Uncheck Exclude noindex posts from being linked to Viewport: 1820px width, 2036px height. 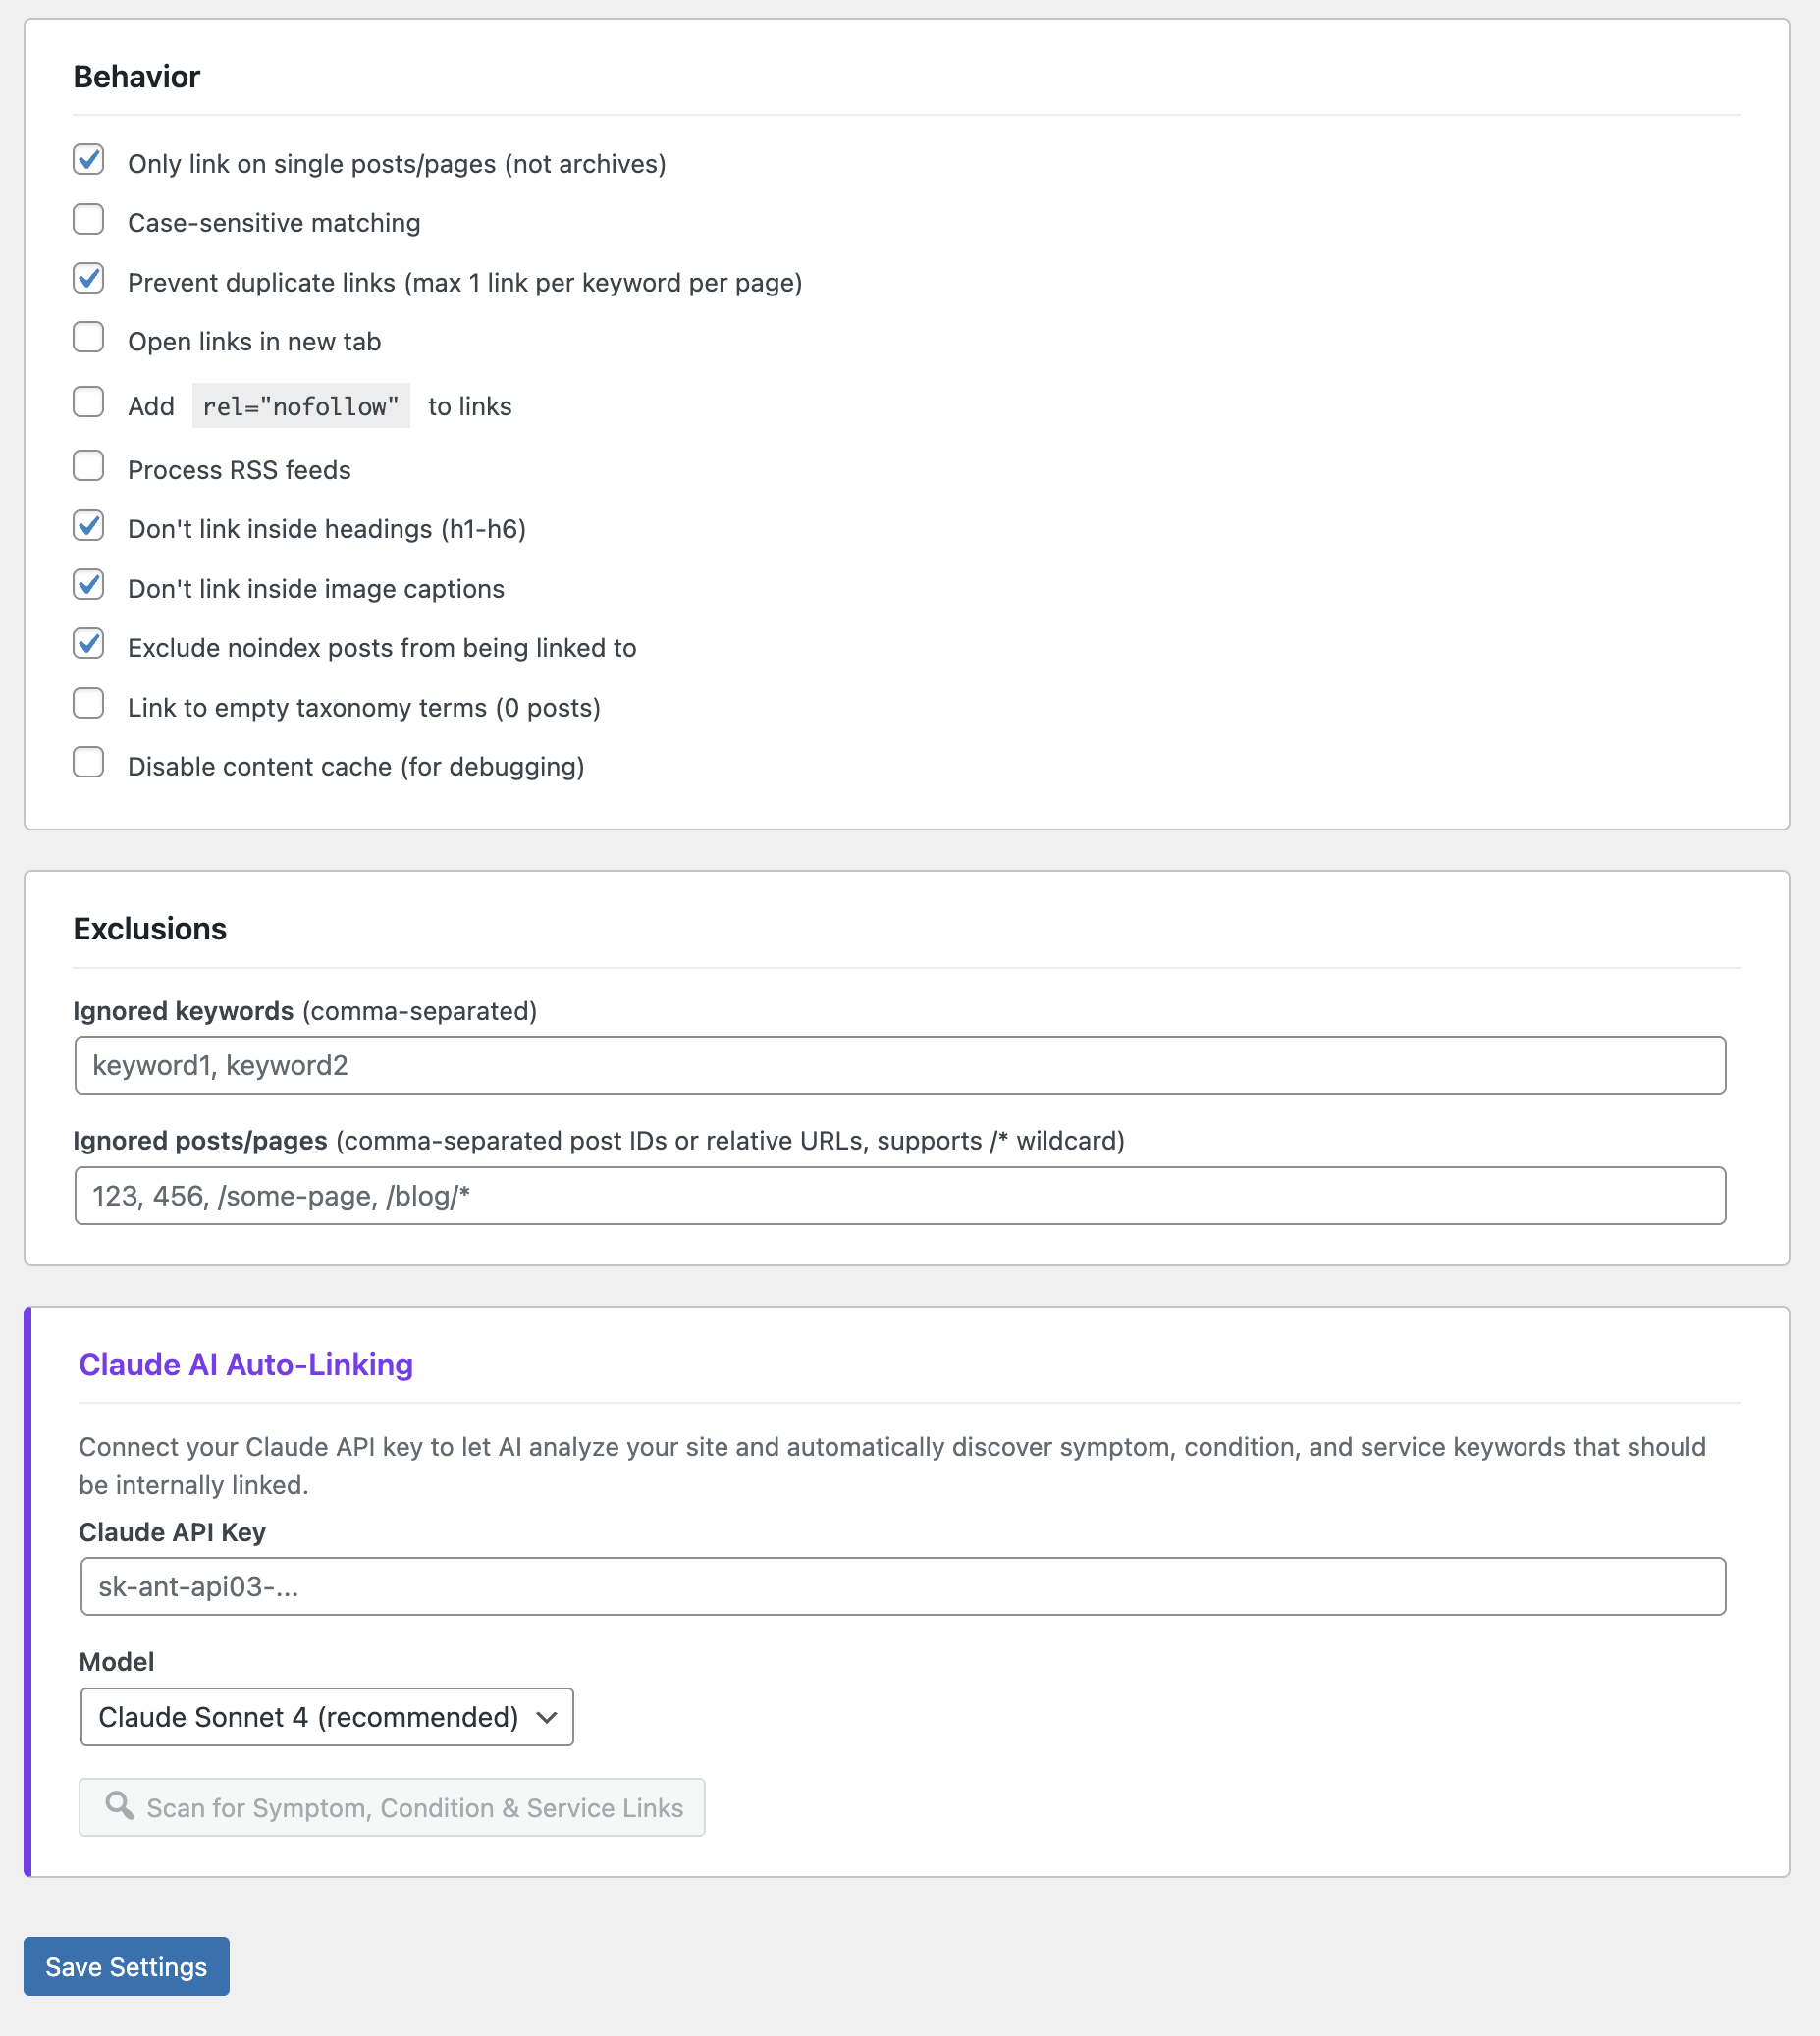tap(88, 644)
